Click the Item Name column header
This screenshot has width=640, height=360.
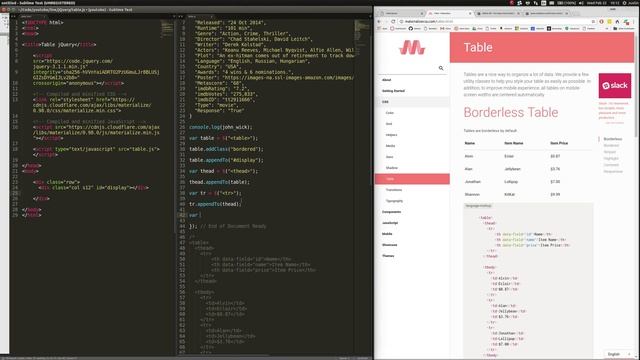coord(513,143)
